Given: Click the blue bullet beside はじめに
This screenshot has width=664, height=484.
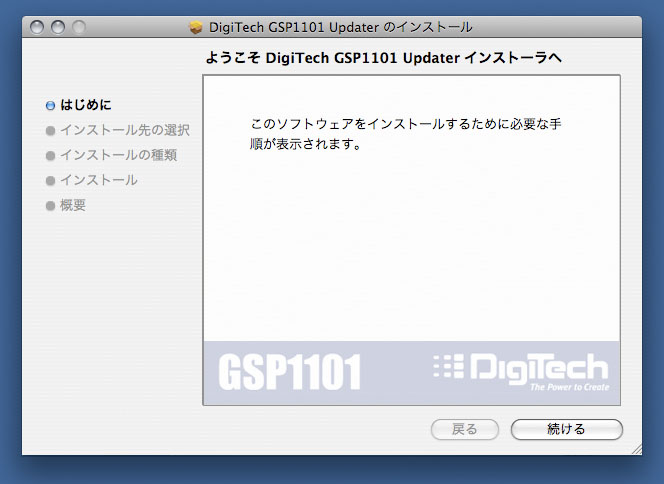Looking at the screenshot, I should 50,105.
